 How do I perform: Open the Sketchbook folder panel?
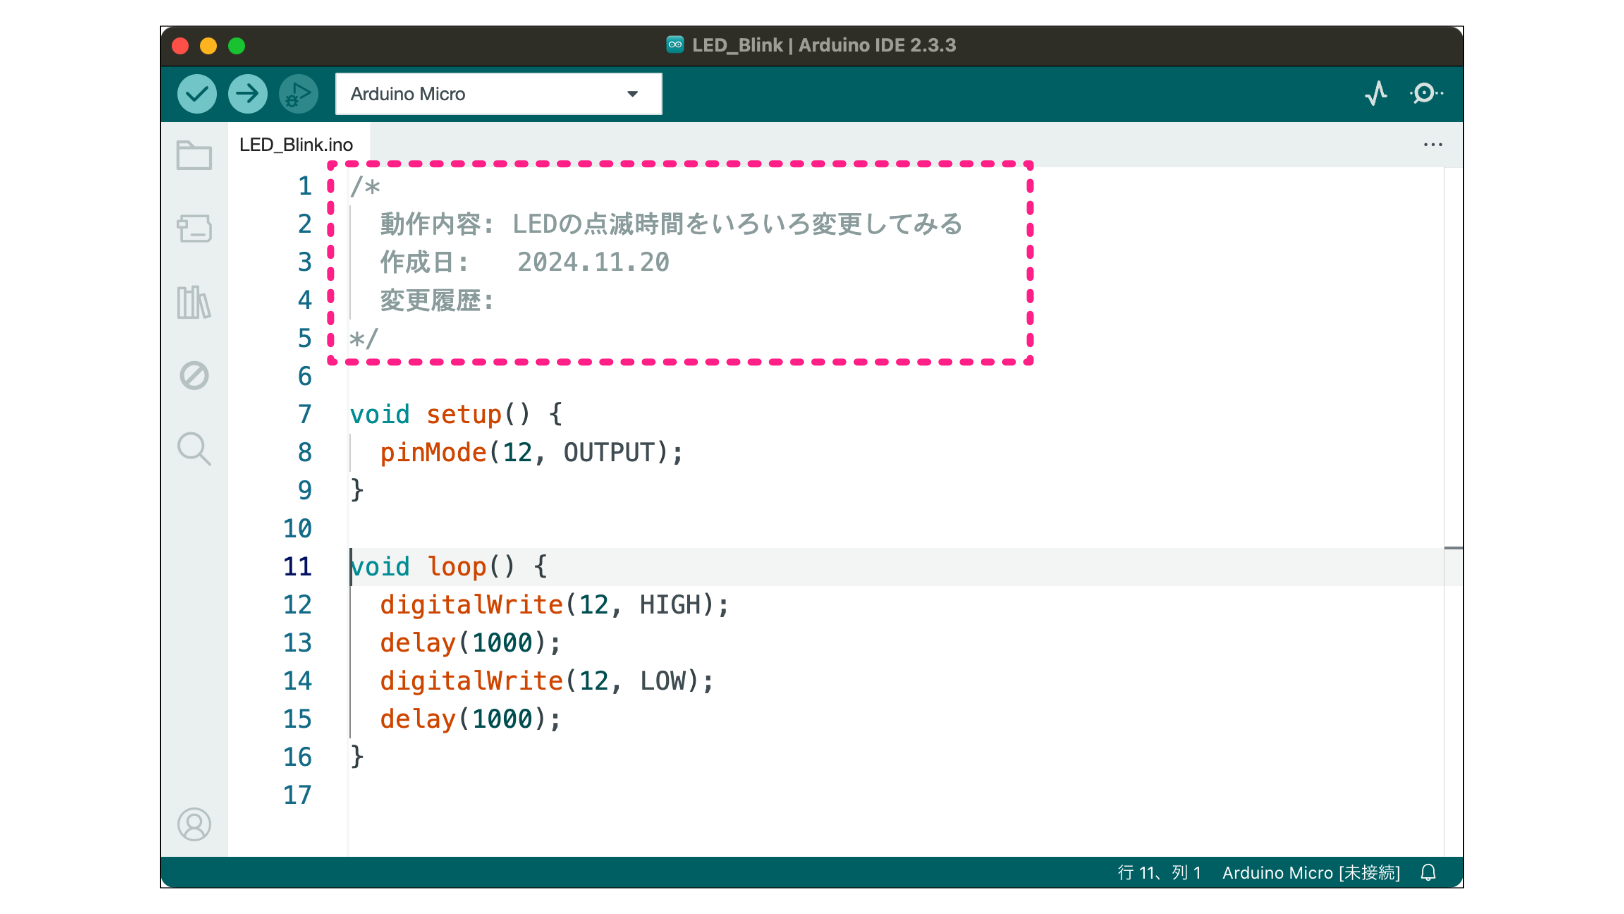(194, 155)
